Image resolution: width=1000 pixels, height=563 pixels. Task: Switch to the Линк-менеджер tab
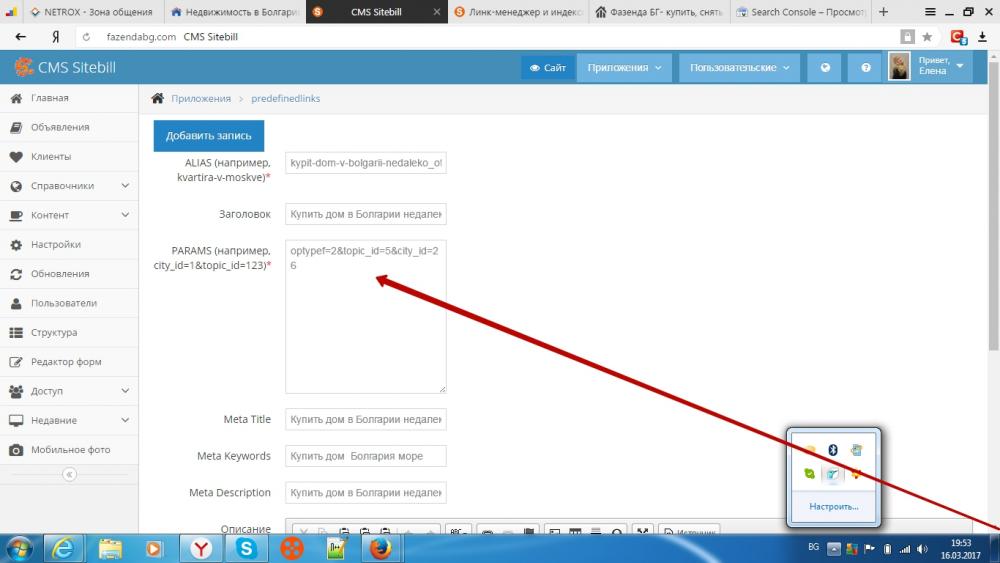coord(518,11)
